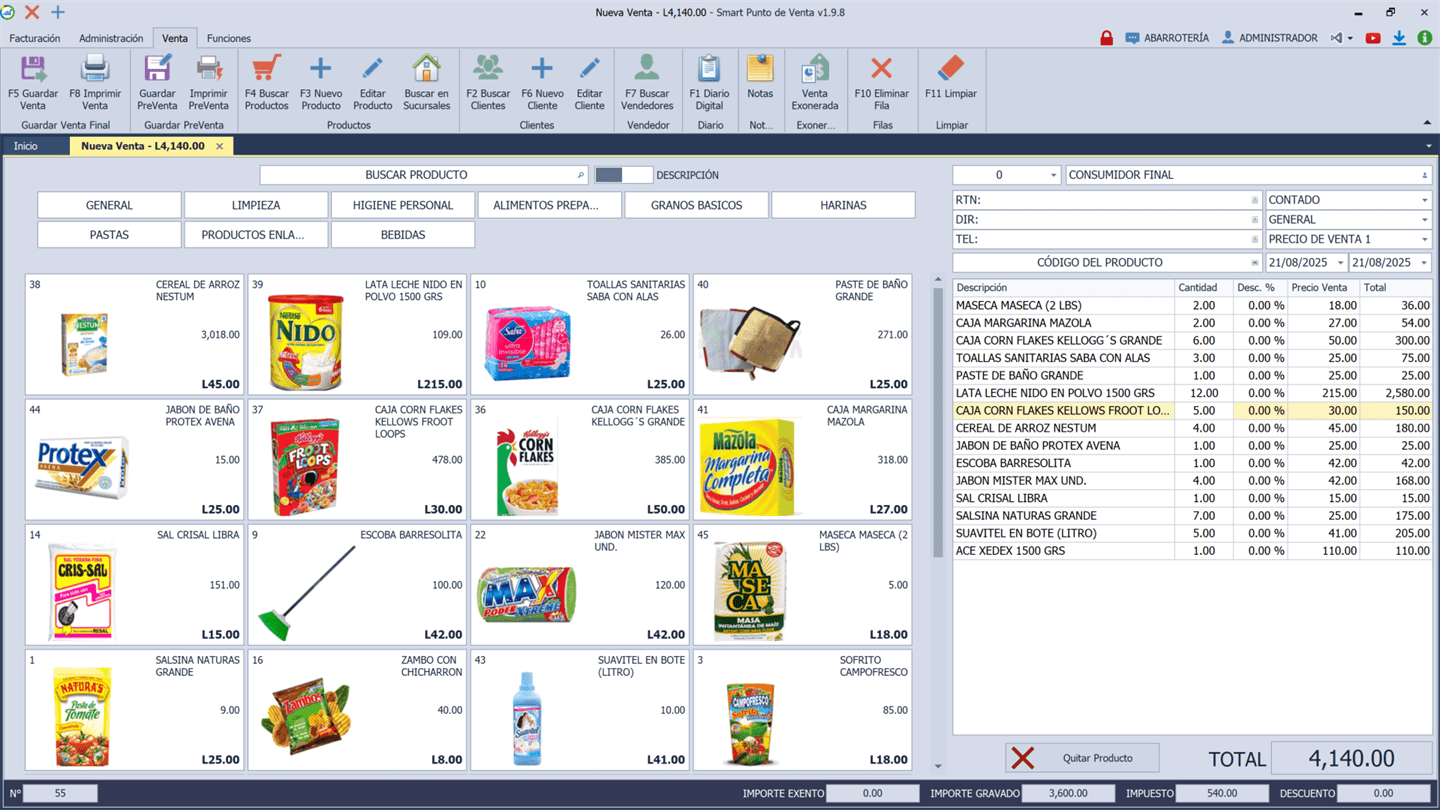Viewport: 1440px width, 810px height.
Task: Click the PASTAS category button
Action: [x=109, y=235]
